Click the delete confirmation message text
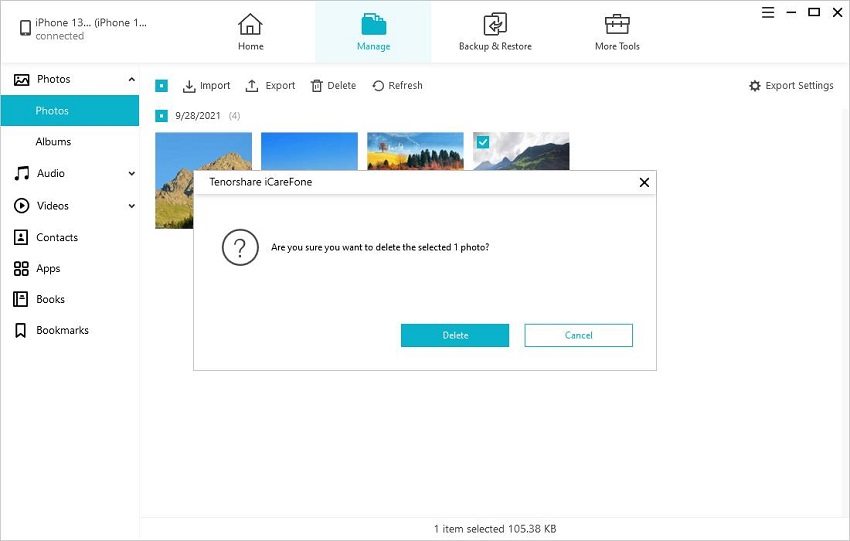Image resolution: width=850 pixels, height=541 pixels. 380,247
